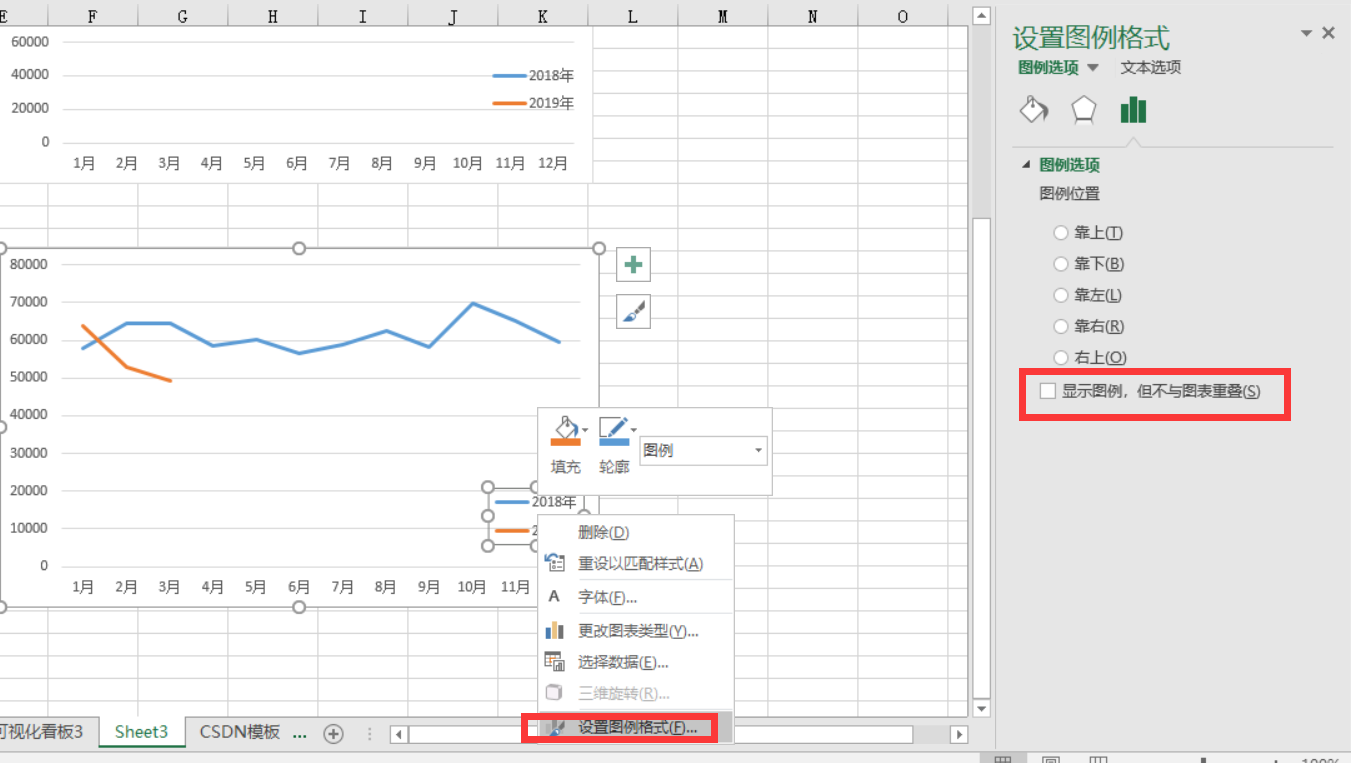
Task: Click the chart's top-middle resize handle
Action: (299, 249)
